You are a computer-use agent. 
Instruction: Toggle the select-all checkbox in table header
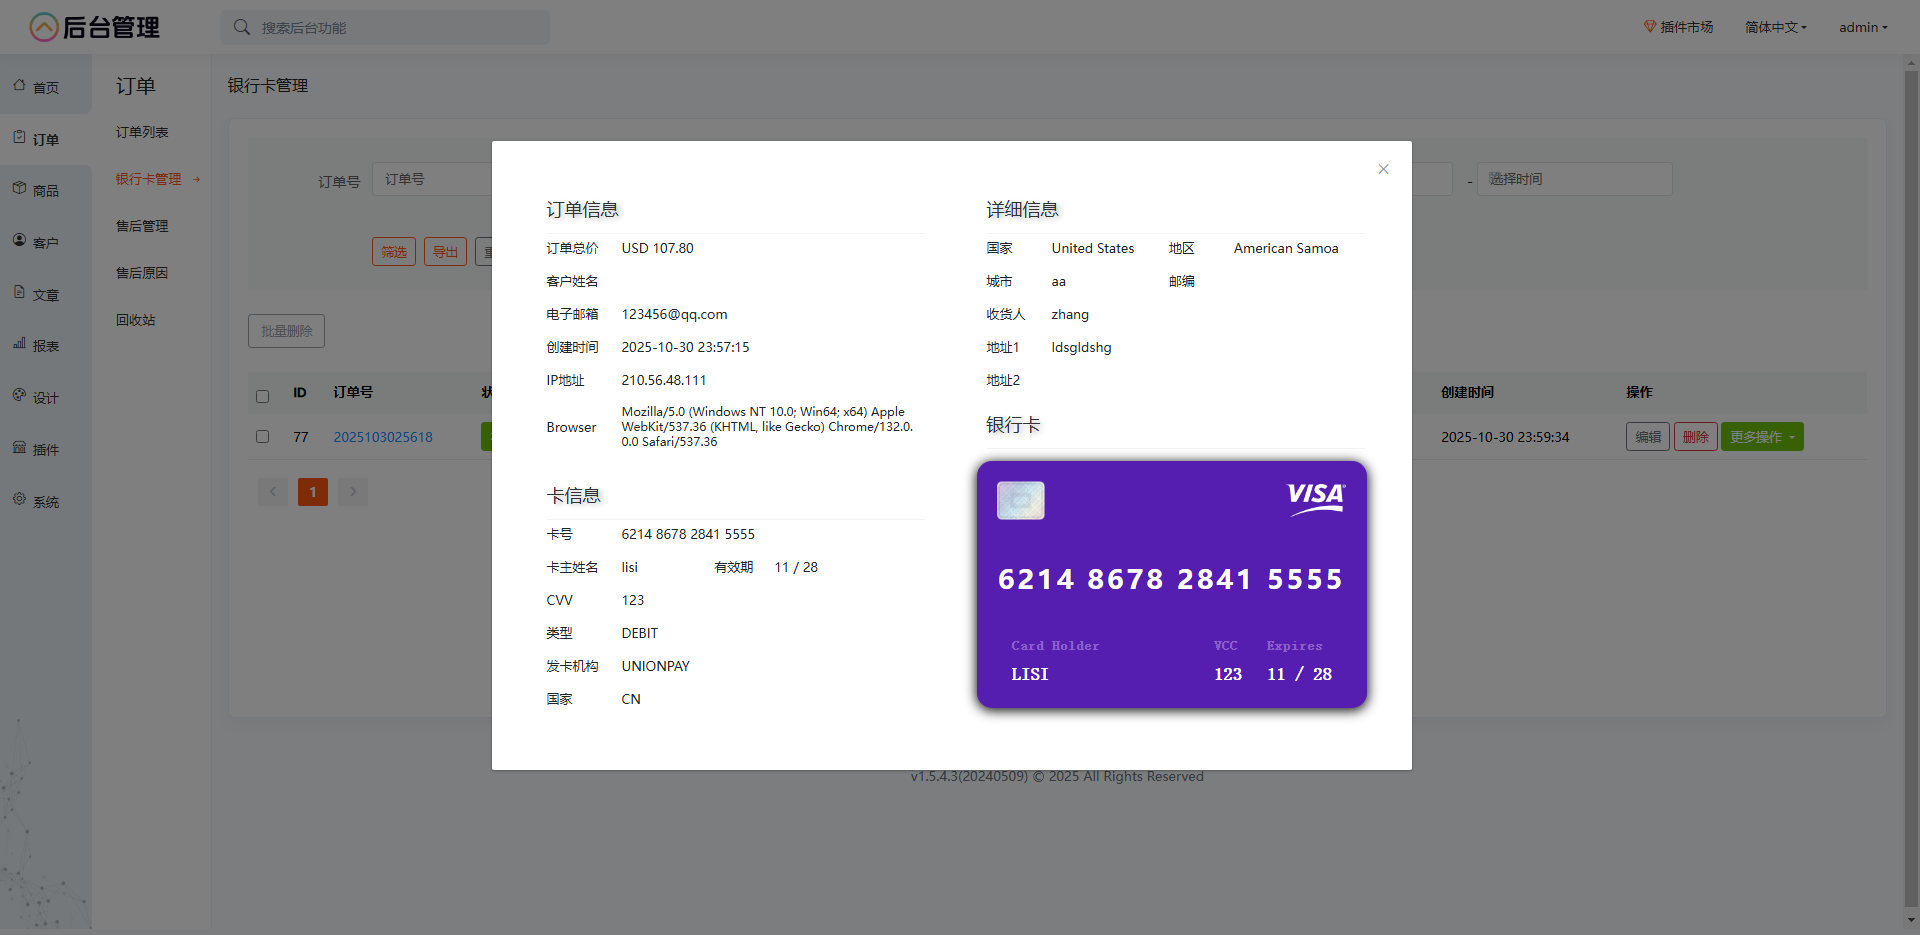(x=262, y=396)
